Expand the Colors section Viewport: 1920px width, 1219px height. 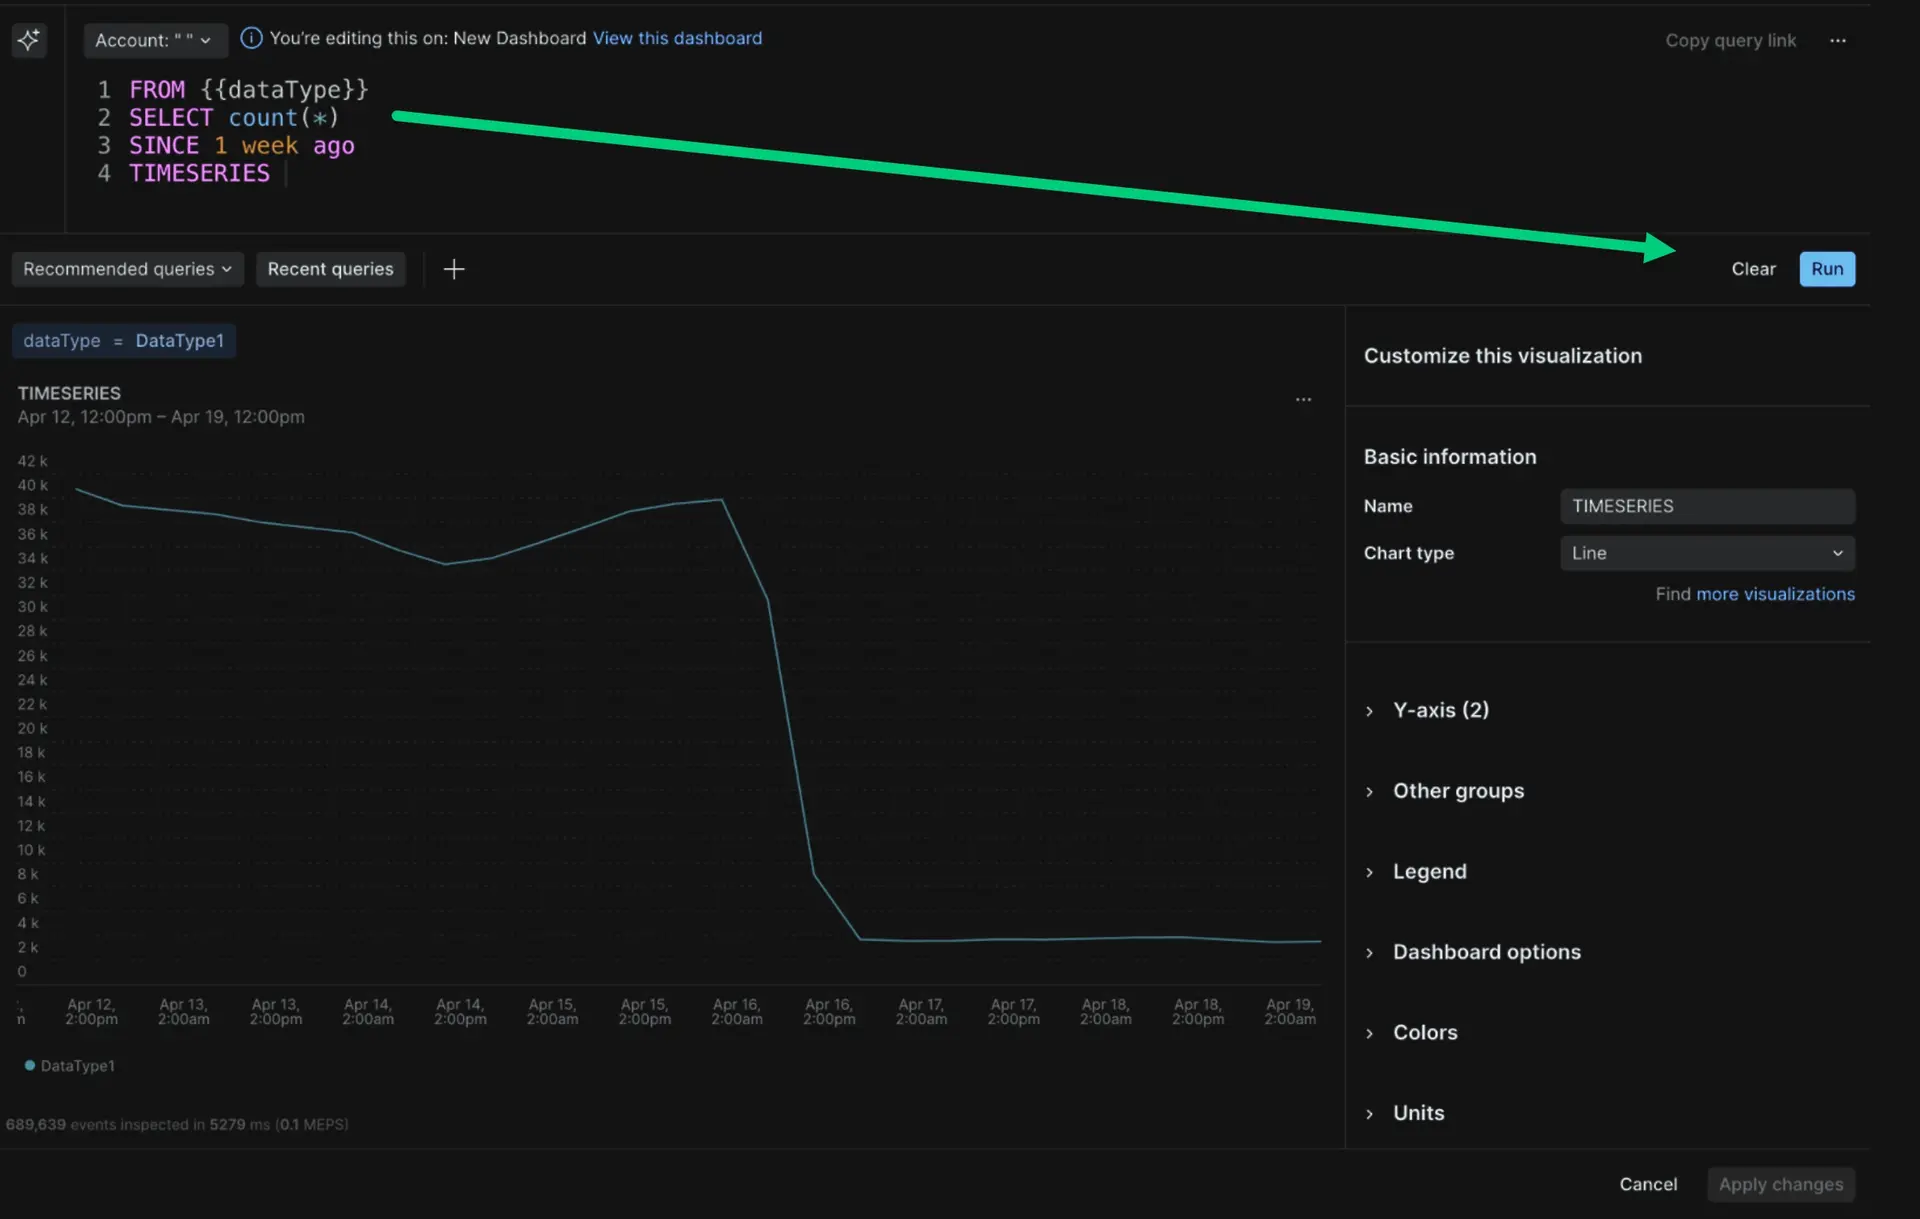click(1424, 1033)
